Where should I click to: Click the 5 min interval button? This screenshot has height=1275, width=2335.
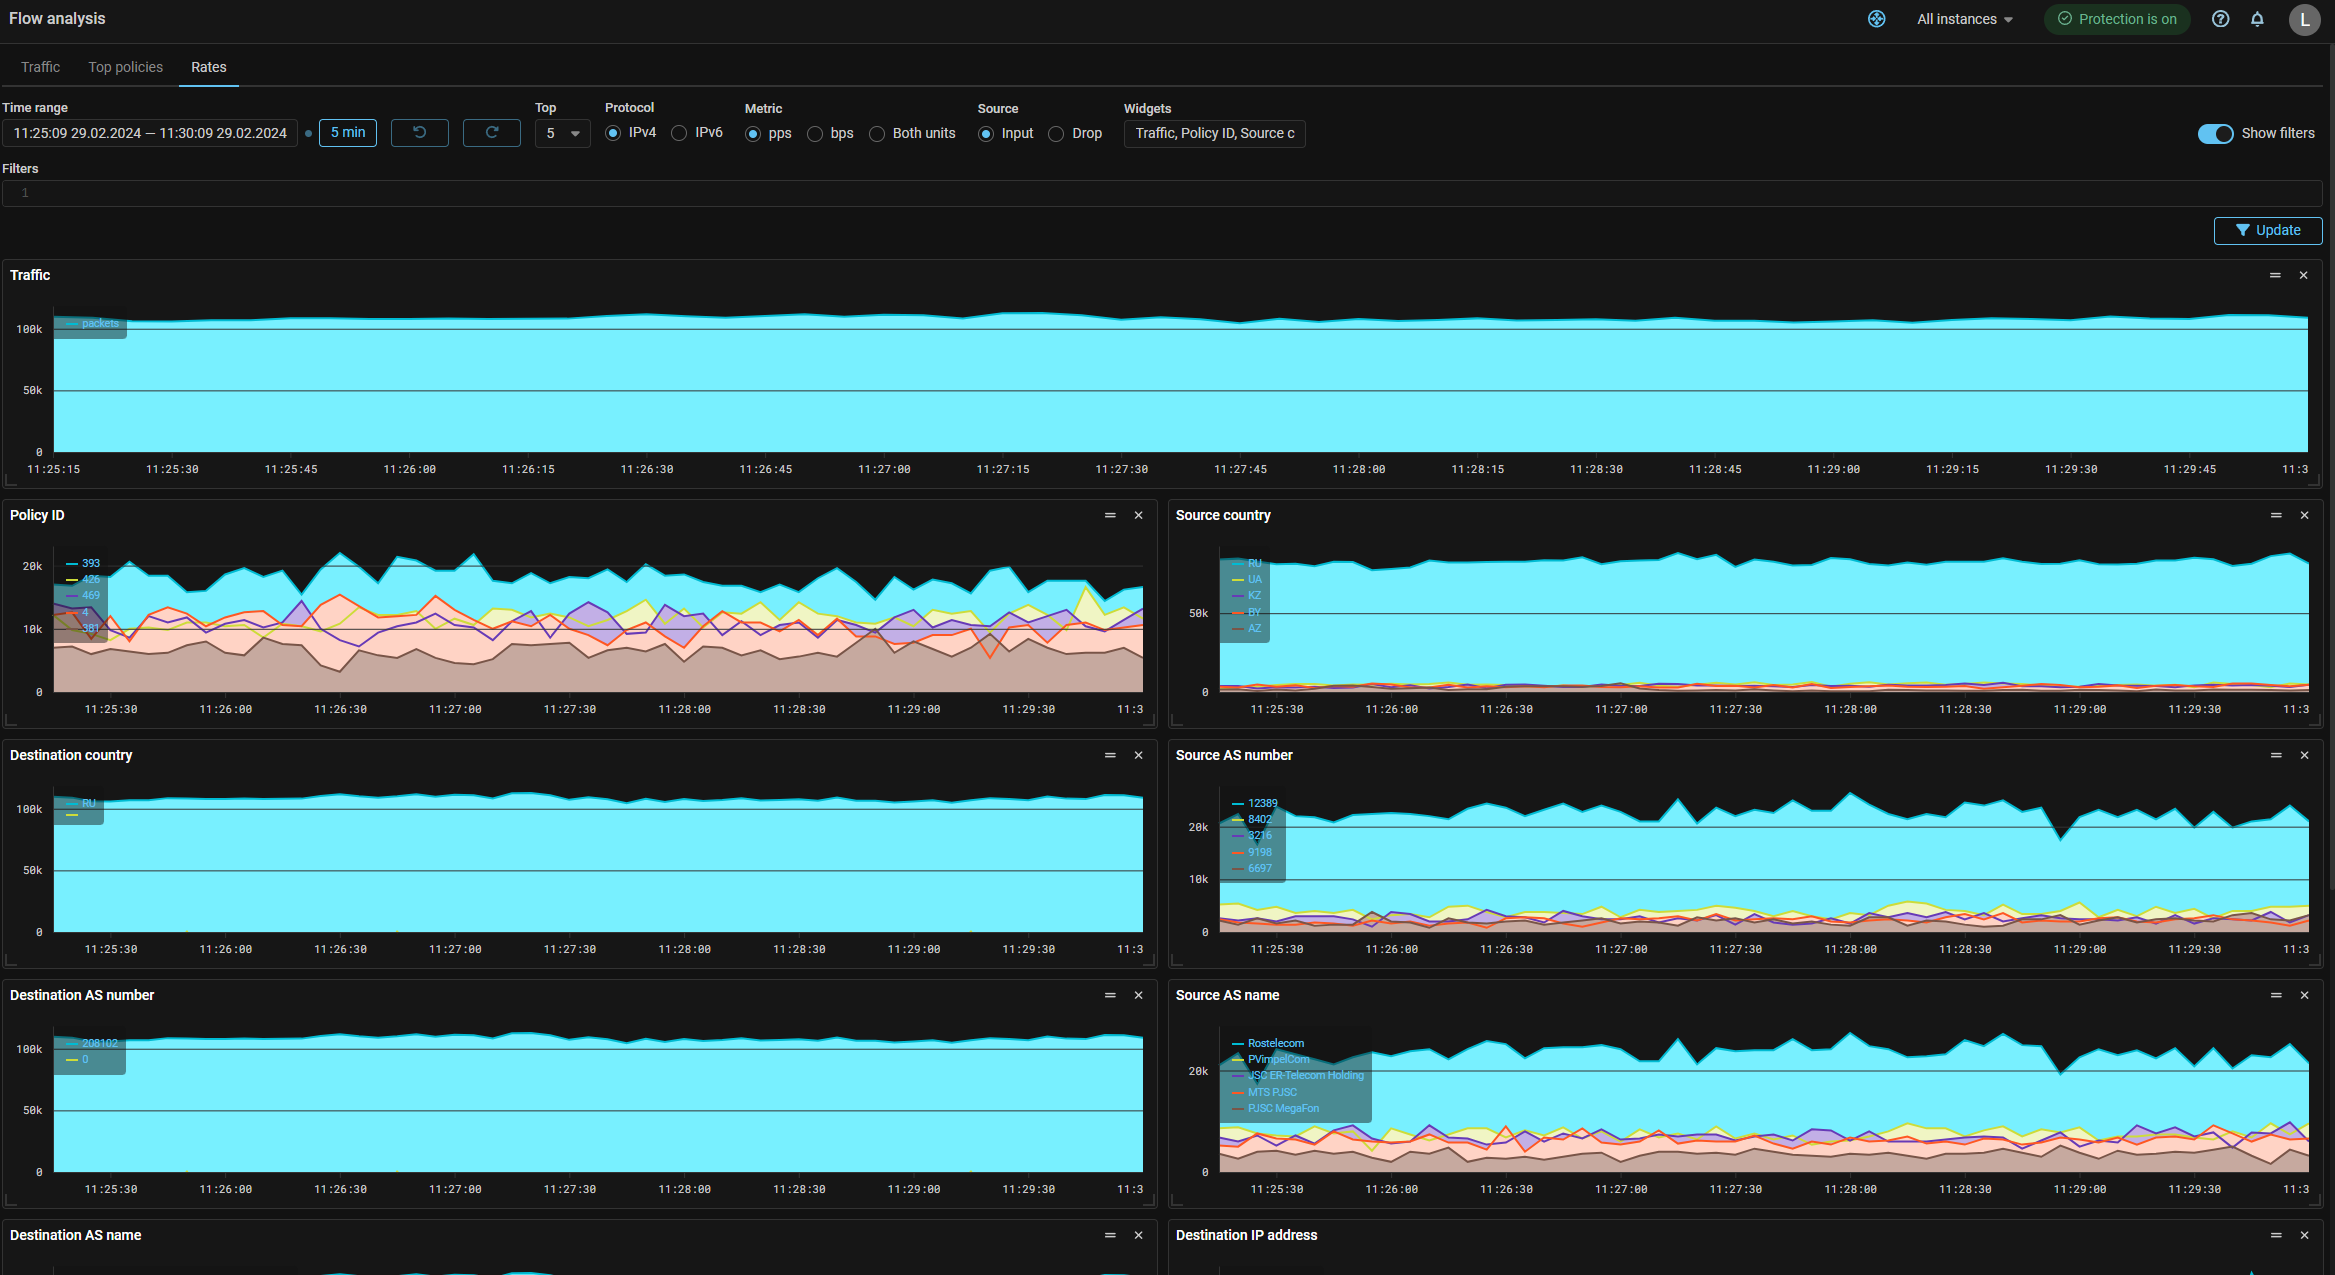348,133
